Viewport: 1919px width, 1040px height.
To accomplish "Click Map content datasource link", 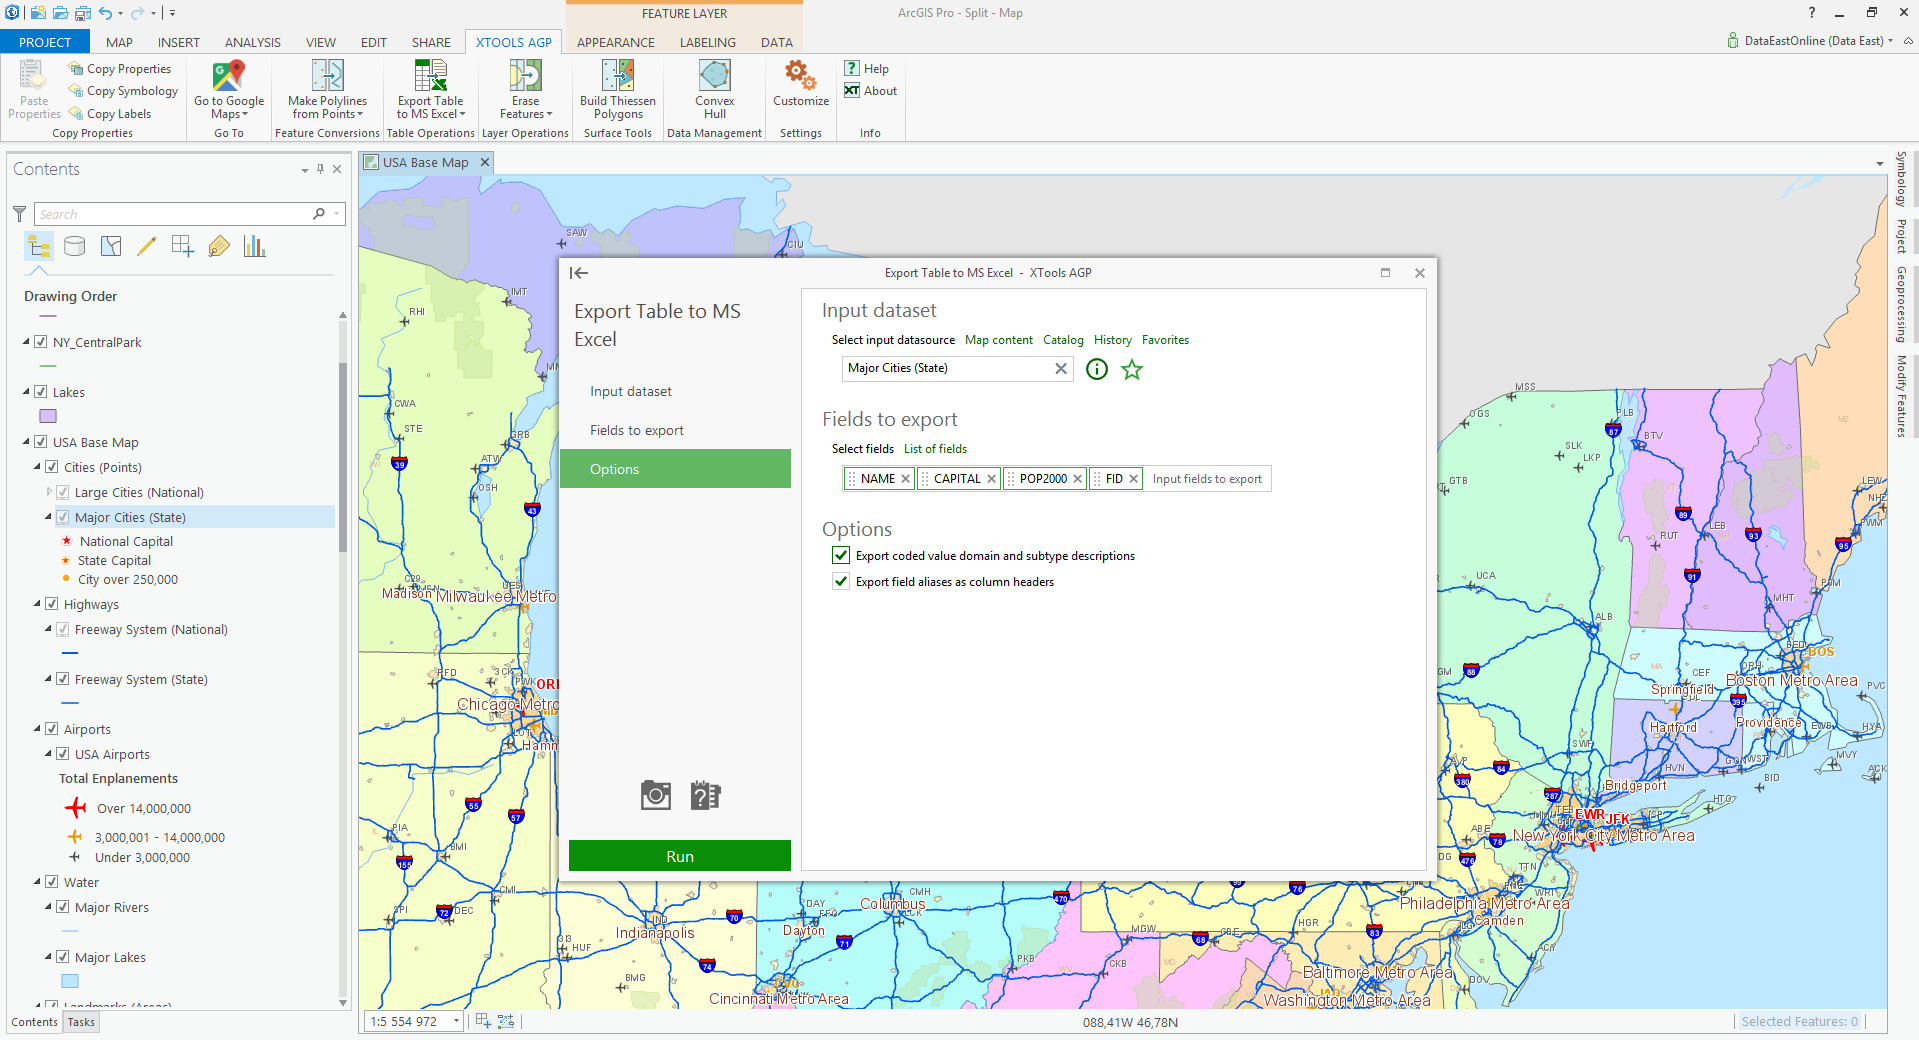I will tap(998, 340).
